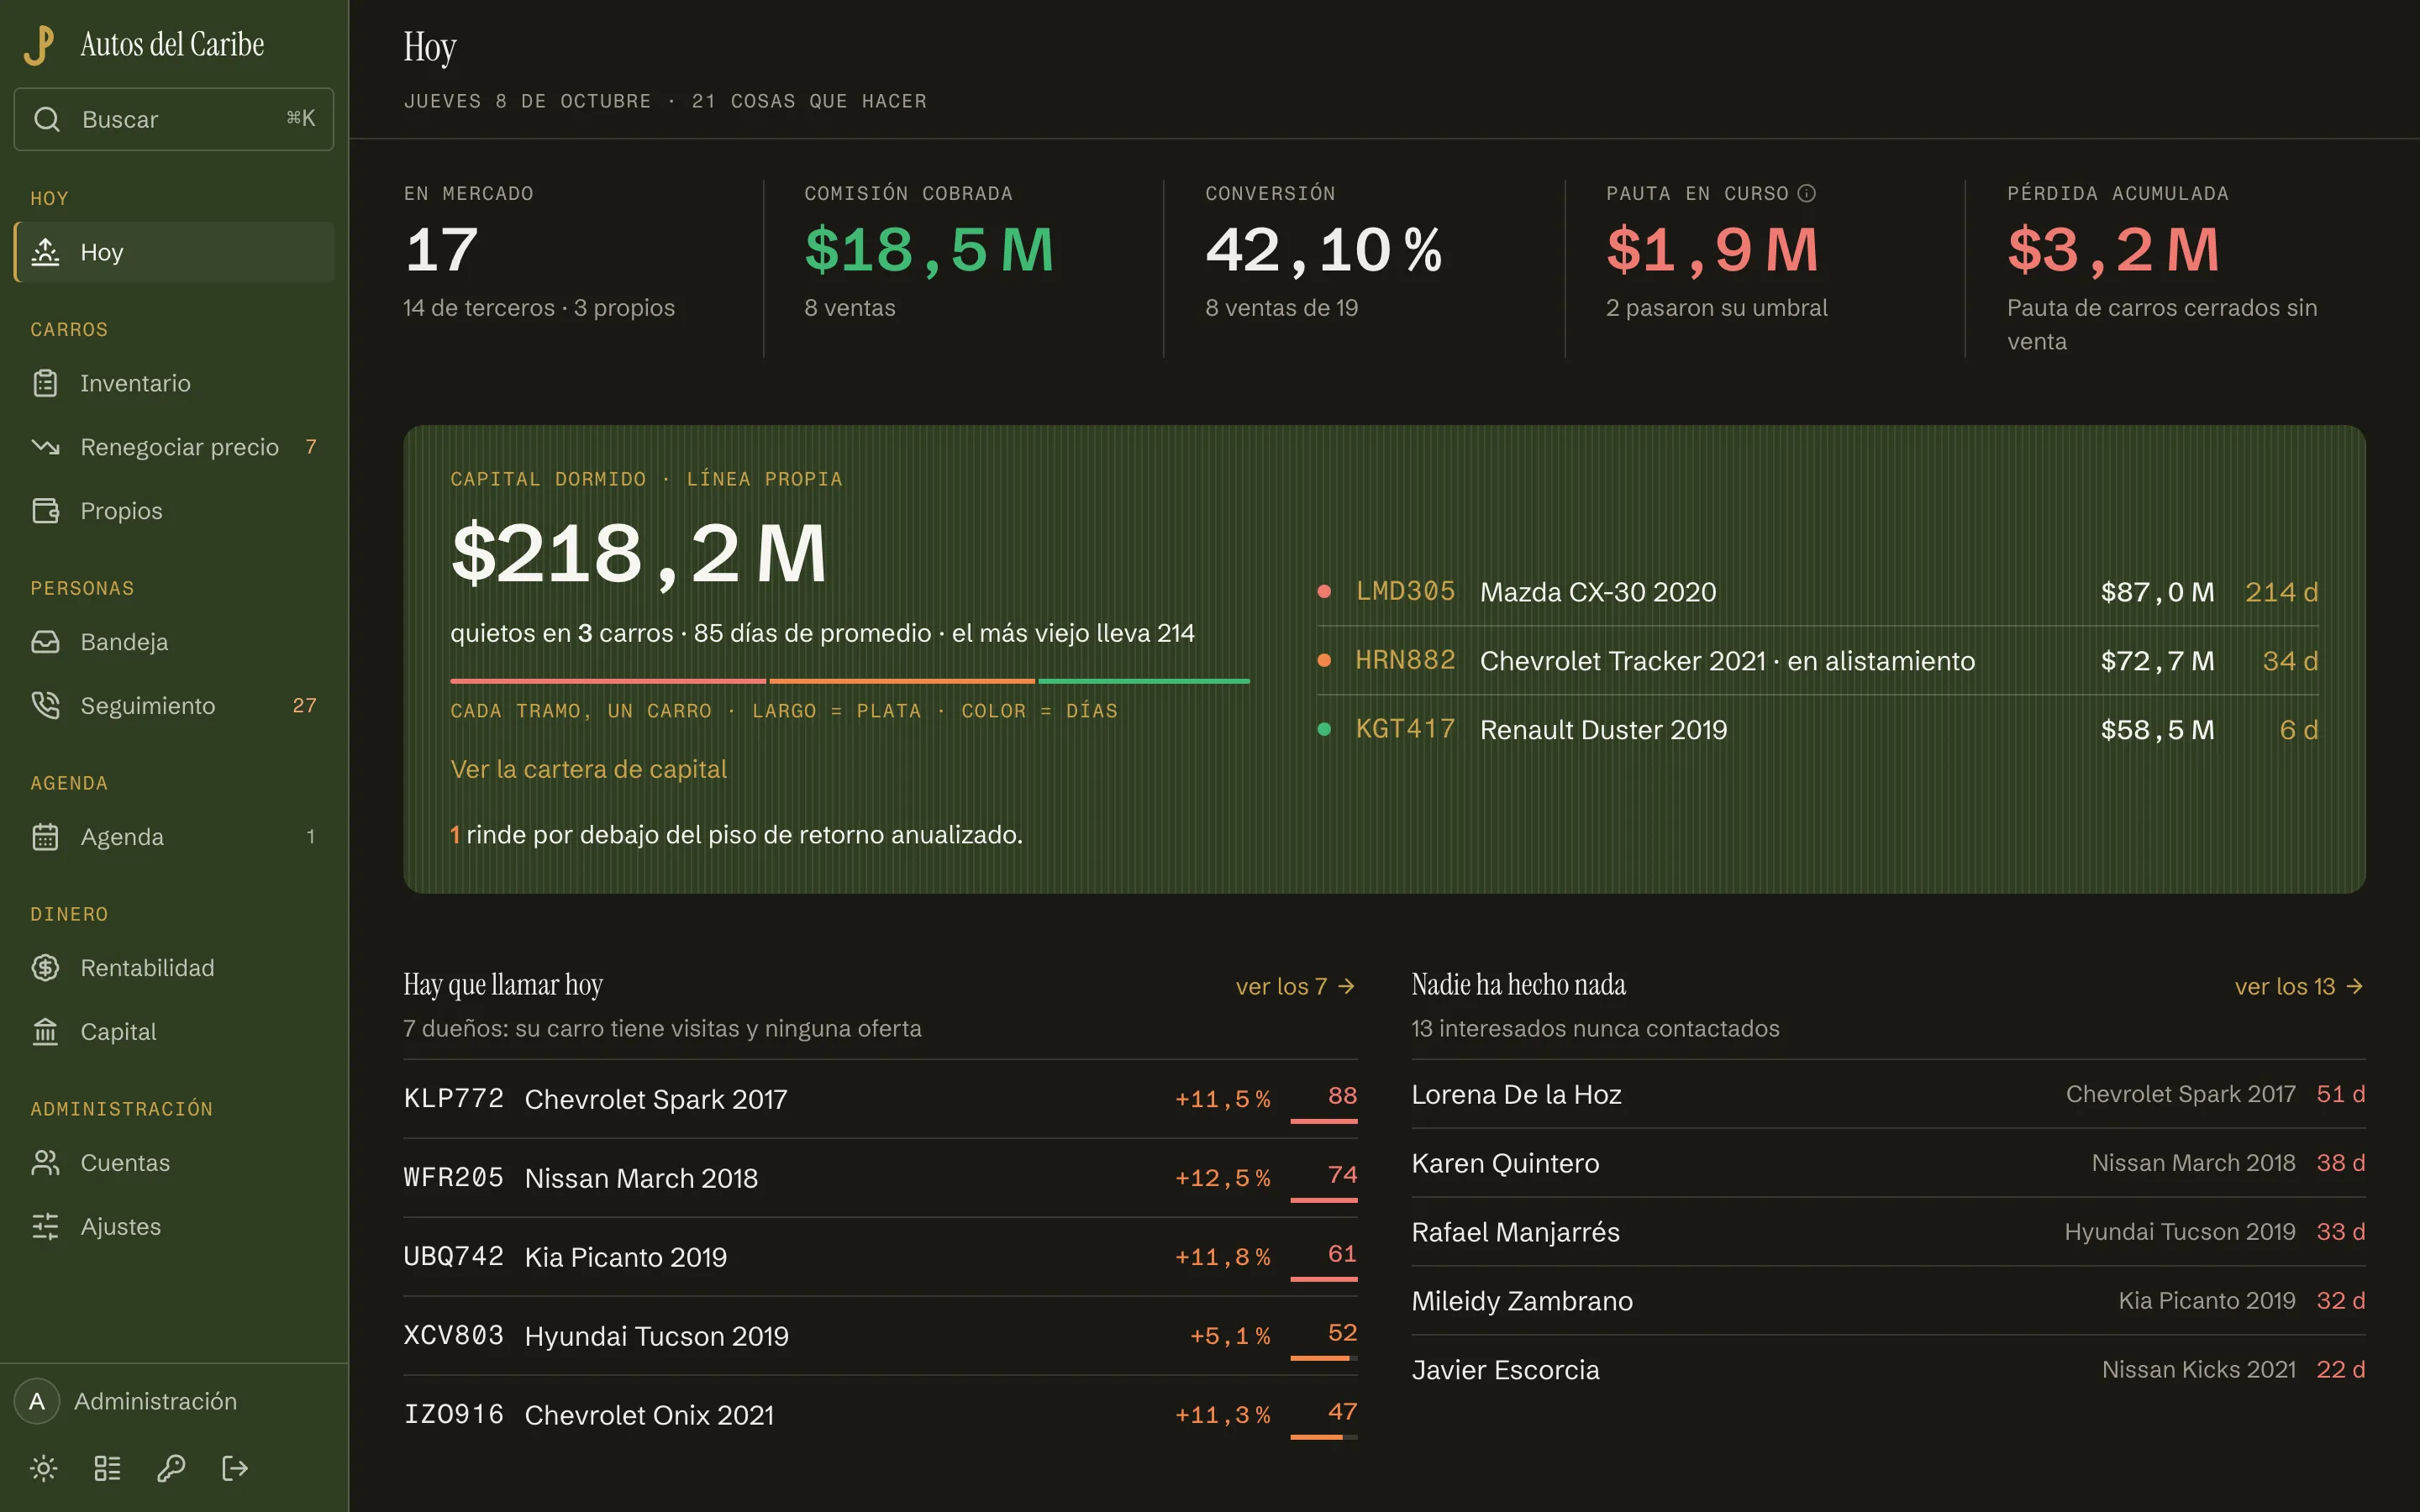Select the Rafael Manjarrés contact
This screenshot has height=1512, width=2420.
pyautogui.click(x=1888, y=1232)
